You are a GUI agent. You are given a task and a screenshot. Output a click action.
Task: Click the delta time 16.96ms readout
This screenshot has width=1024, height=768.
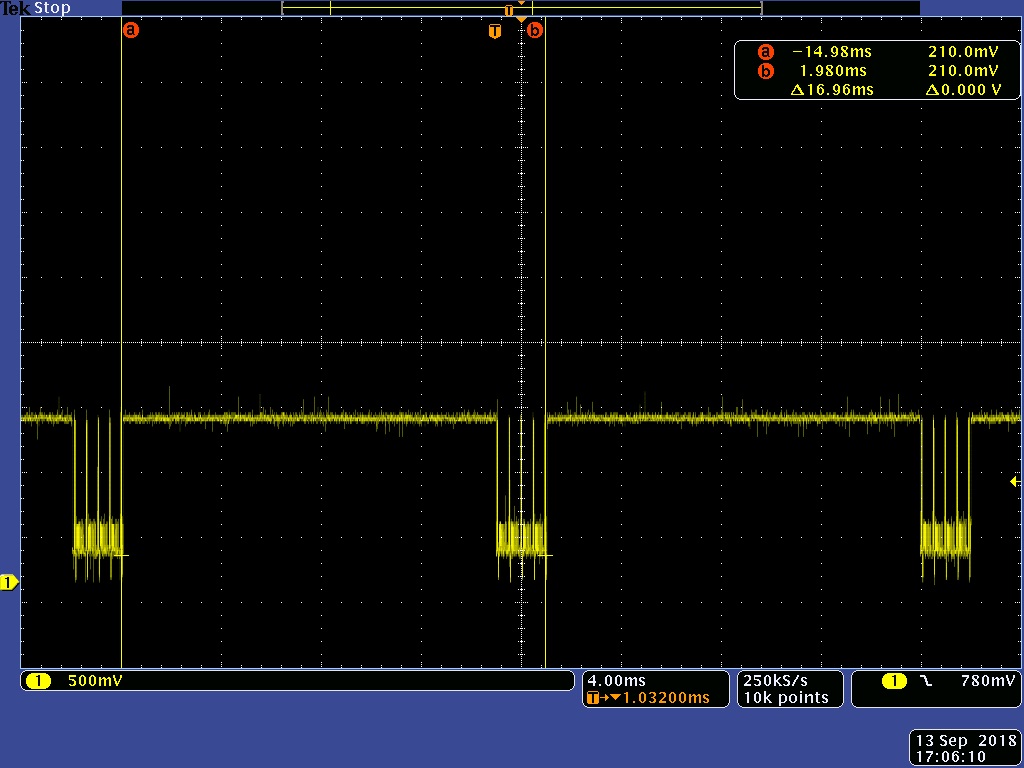coord(832,89)
